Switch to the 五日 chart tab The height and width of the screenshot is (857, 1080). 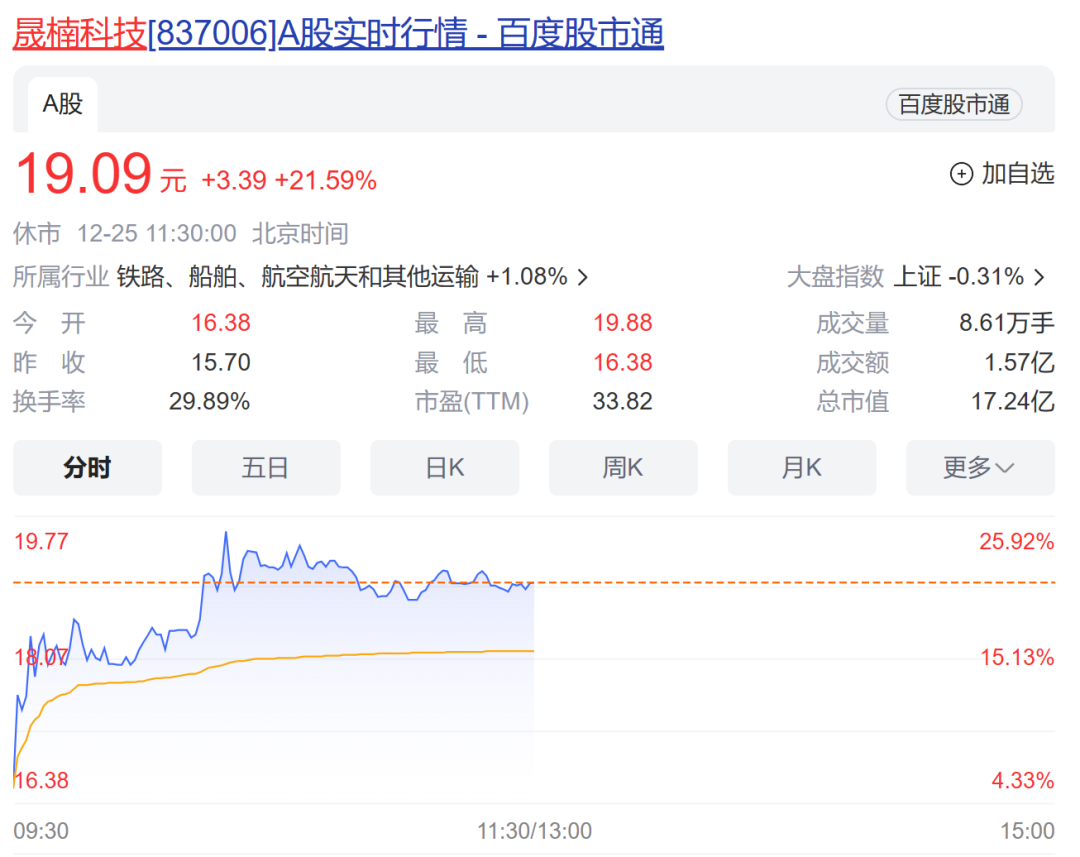266,468
